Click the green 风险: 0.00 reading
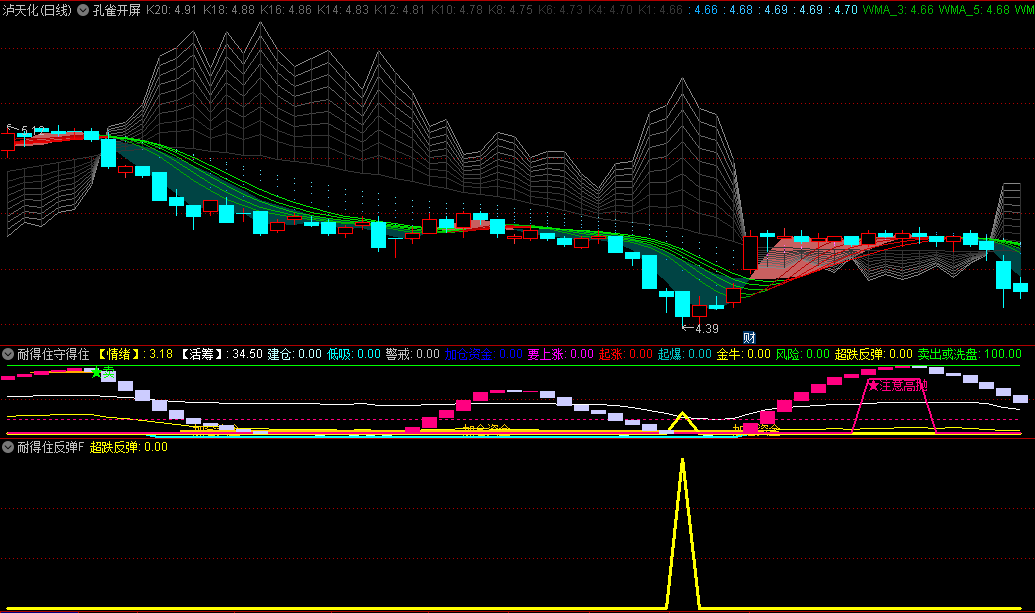Screen dimensions: 1035x613 click(803, 354)
